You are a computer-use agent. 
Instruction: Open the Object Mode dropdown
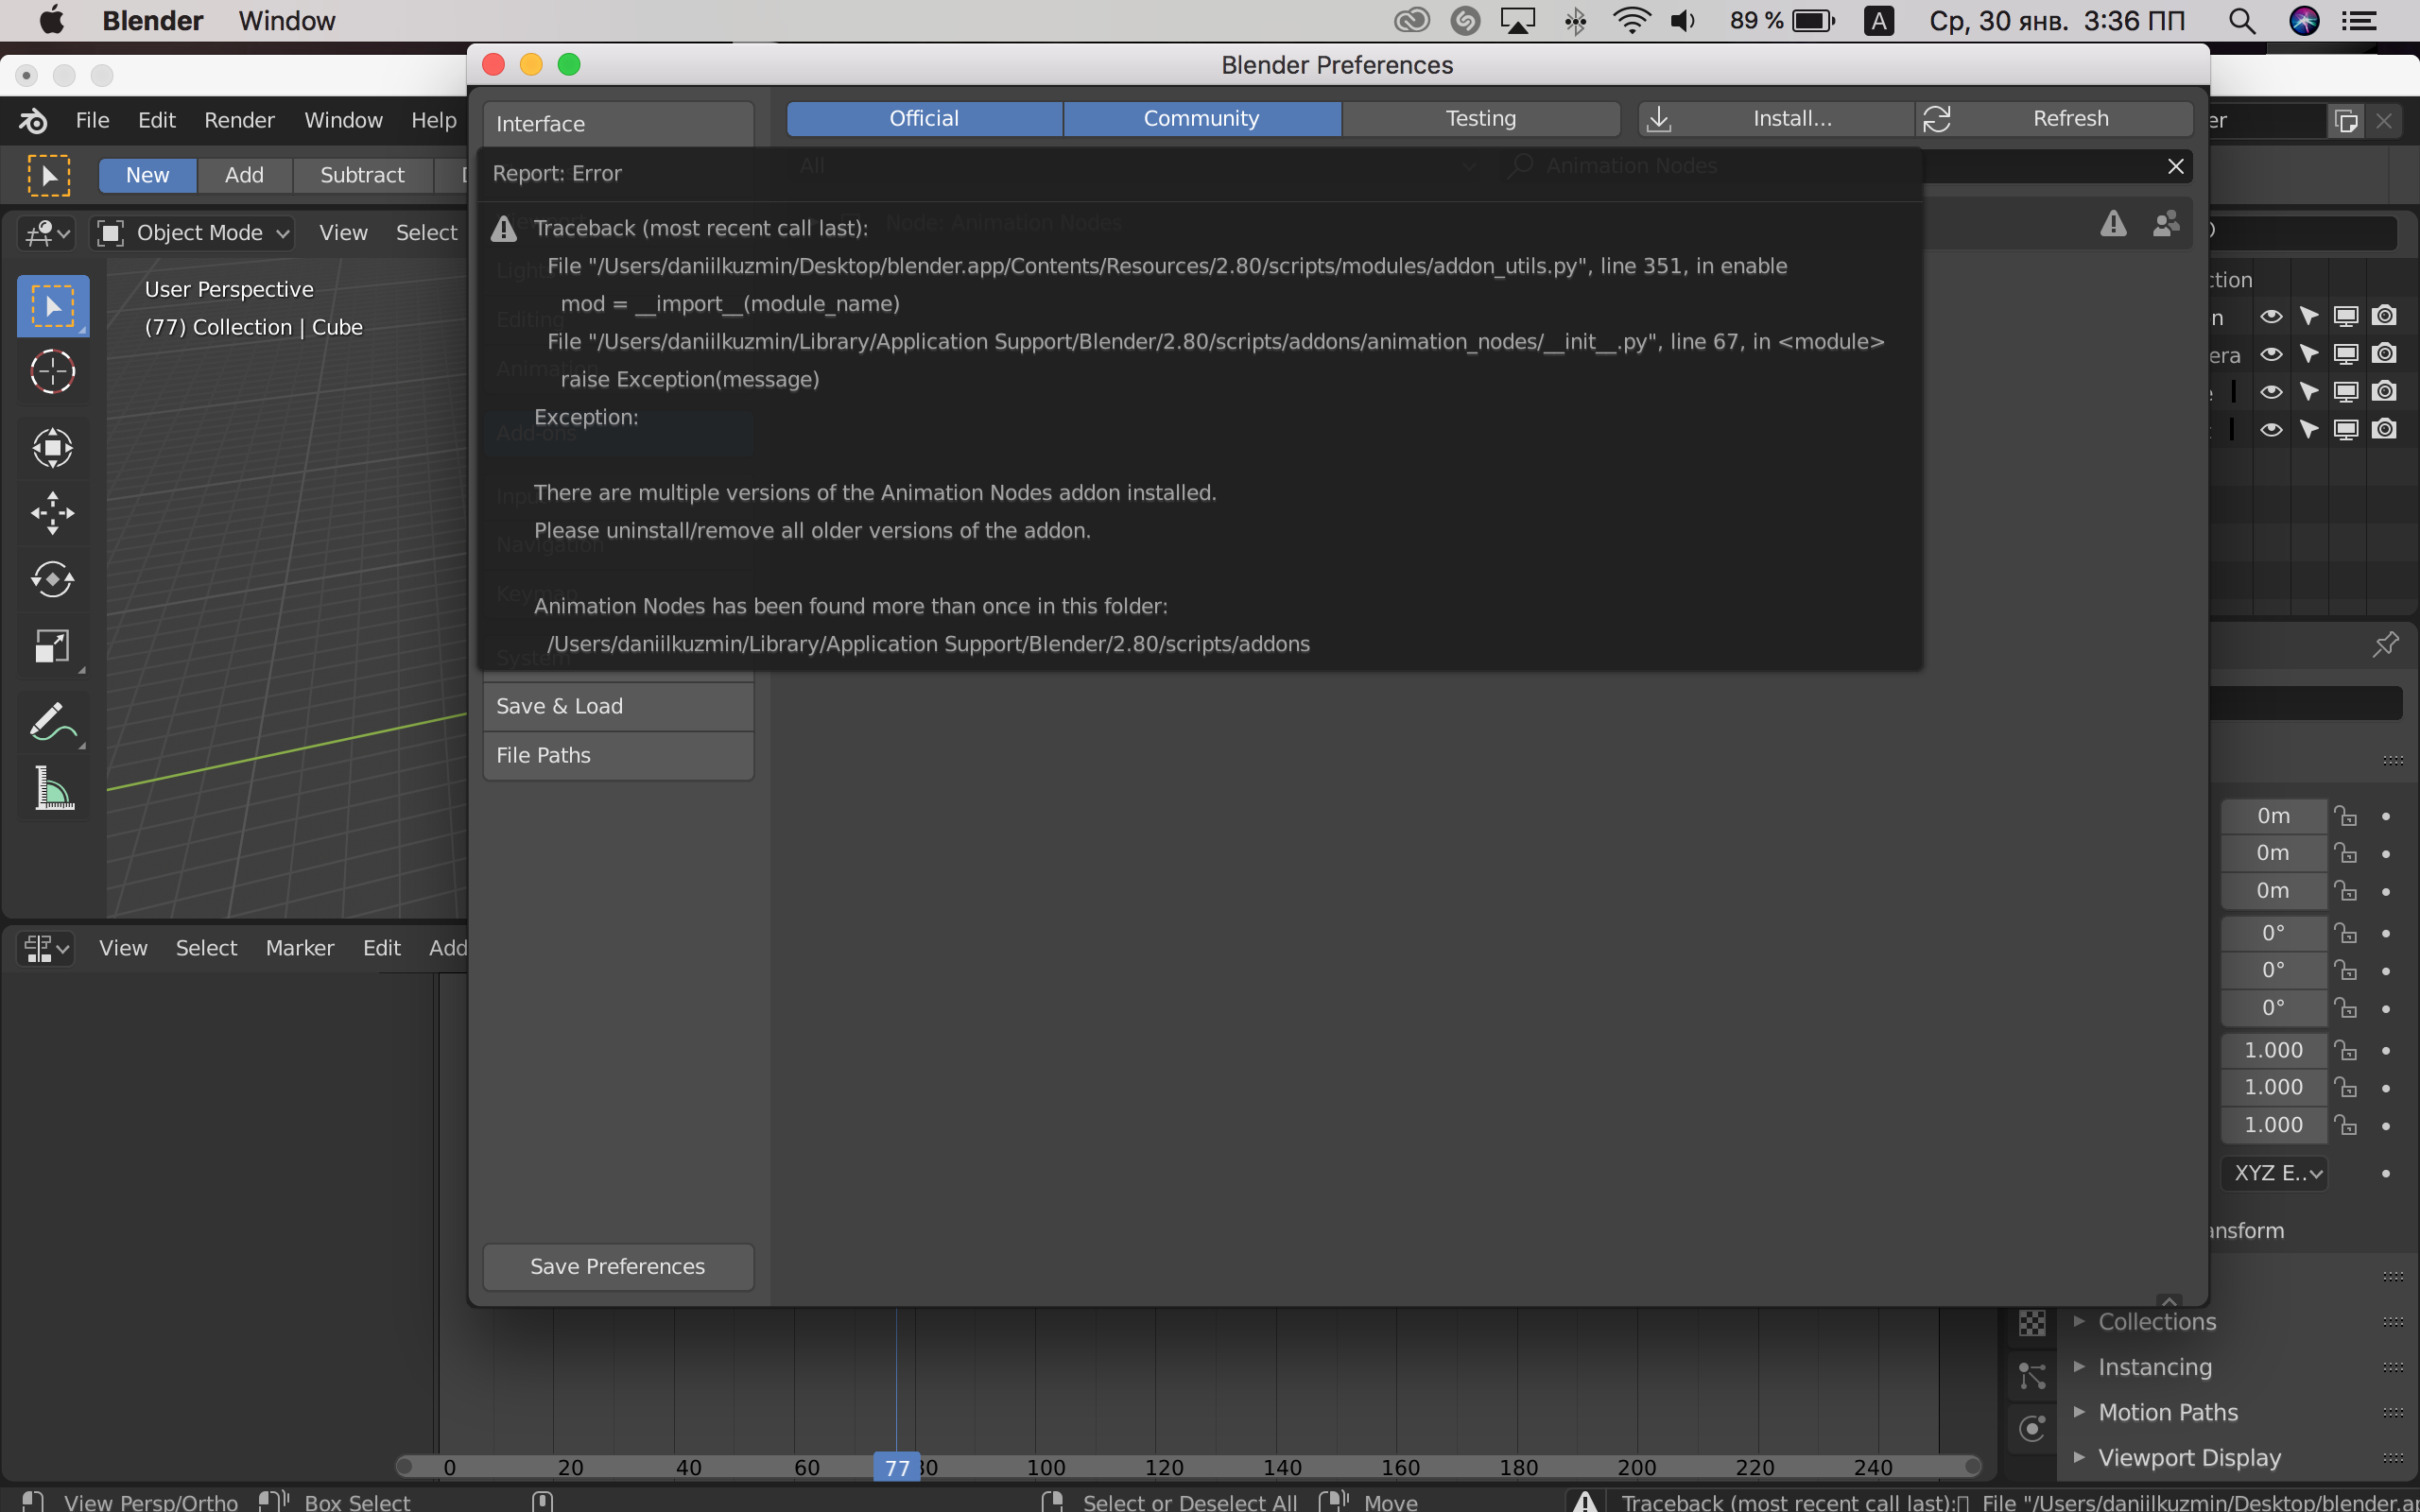tap(192, 233)
